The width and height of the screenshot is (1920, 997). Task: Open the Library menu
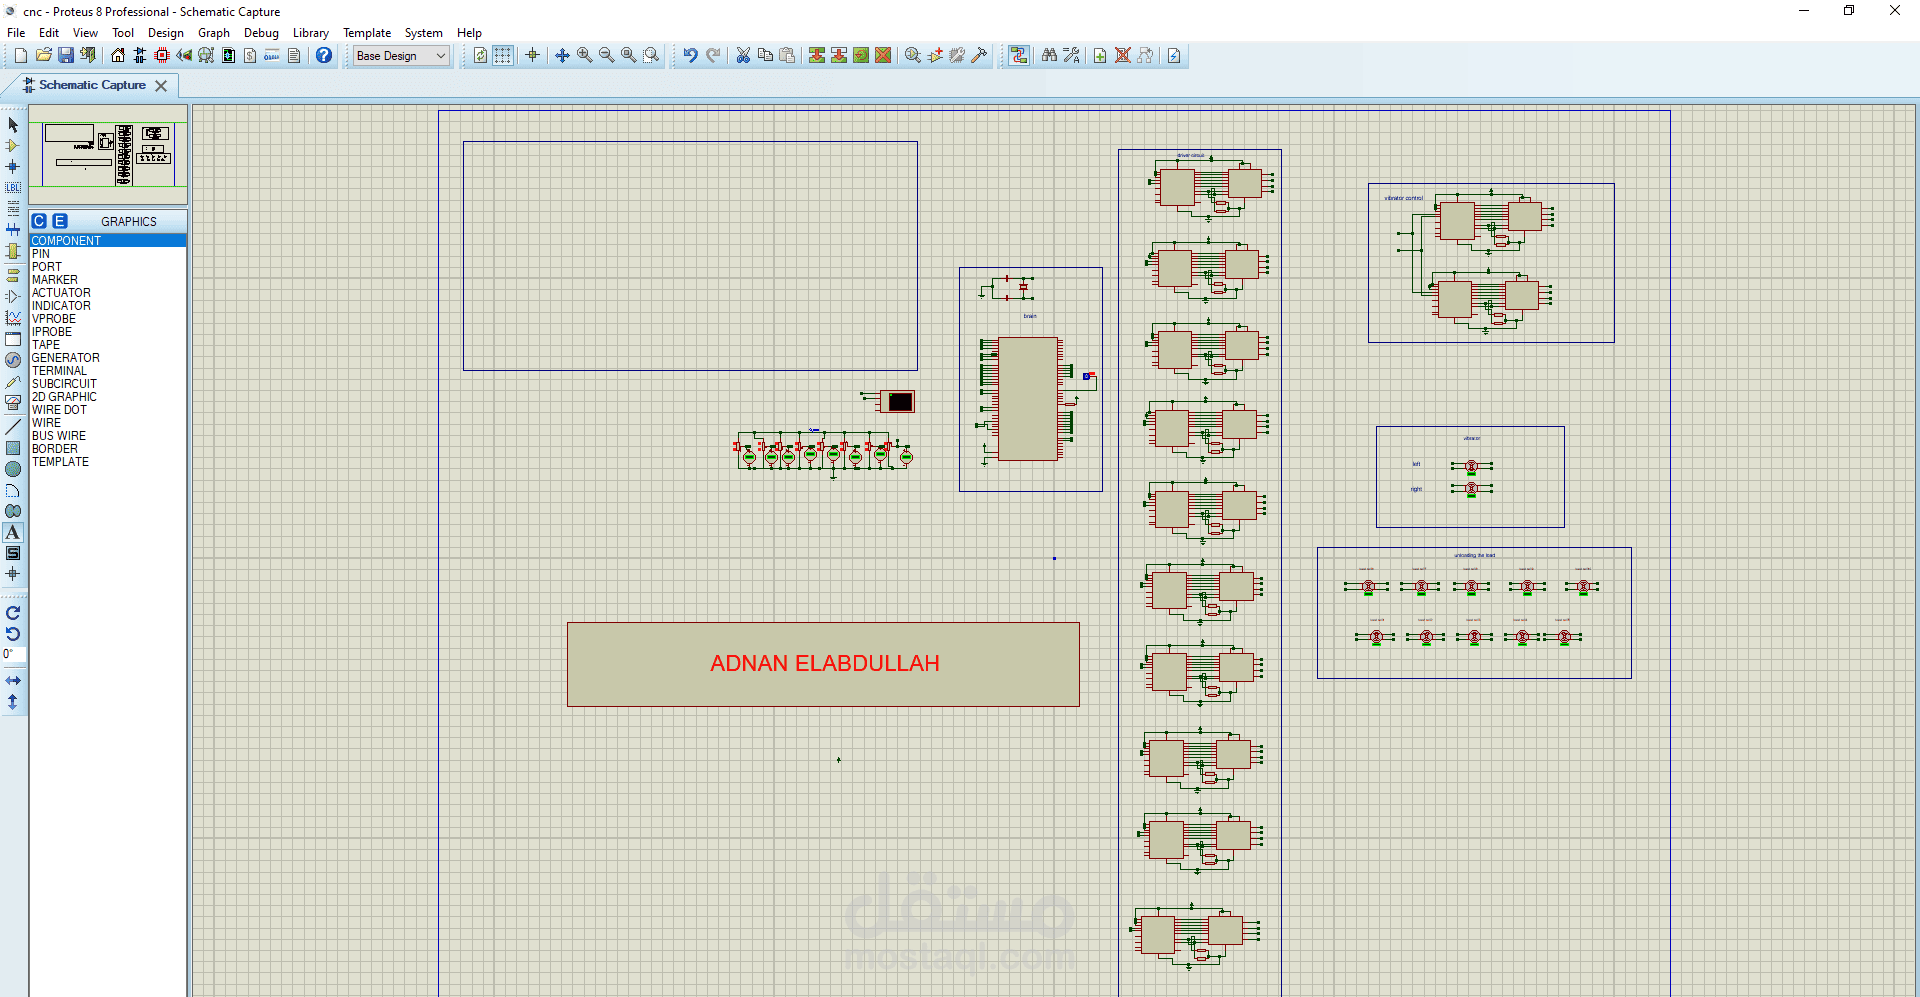(x=310, y=33)
